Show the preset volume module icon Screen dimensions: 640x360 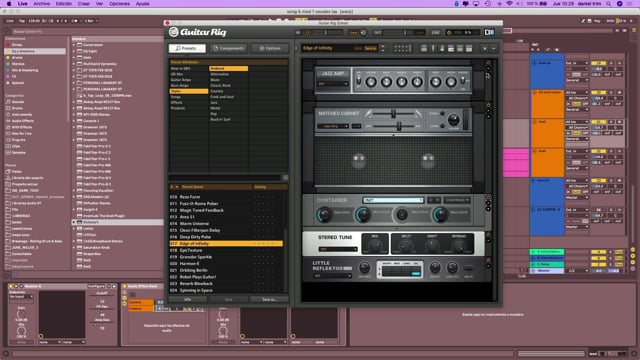[x=460, y=49]
